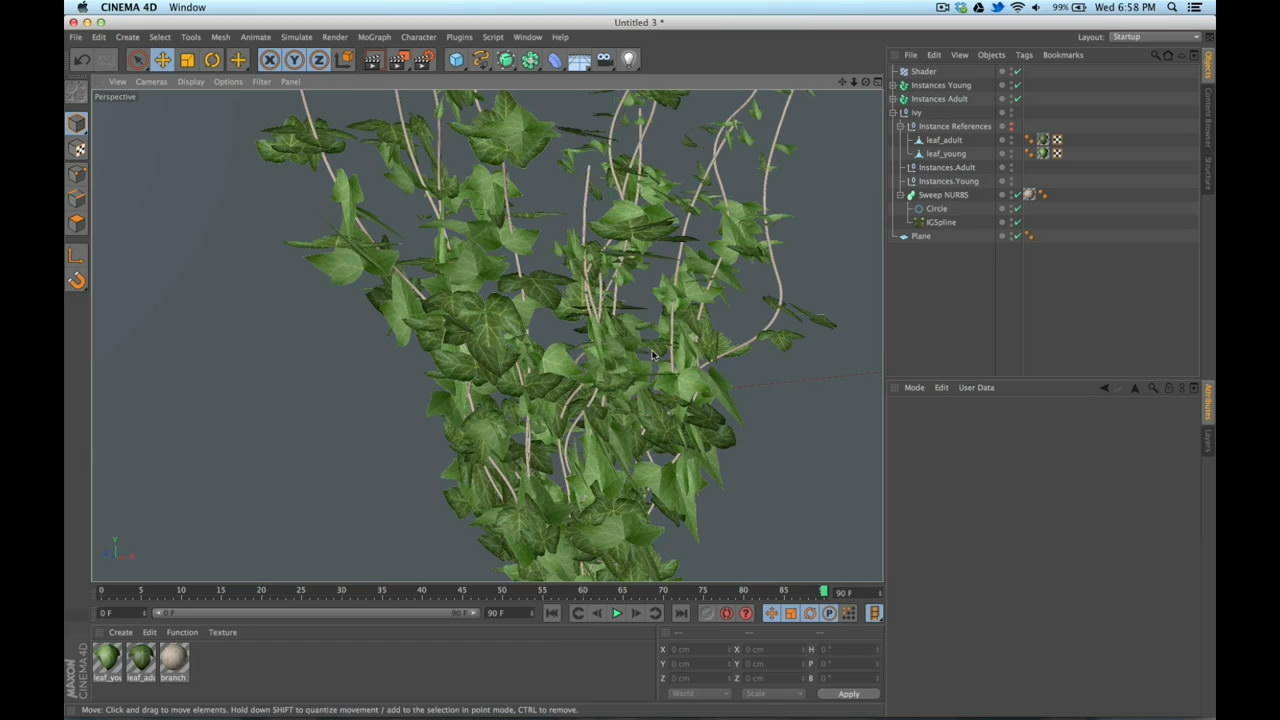The width and height of the screenshot is (1280, 720).
Task: Open the MoGraph menu
Action: 374,37
